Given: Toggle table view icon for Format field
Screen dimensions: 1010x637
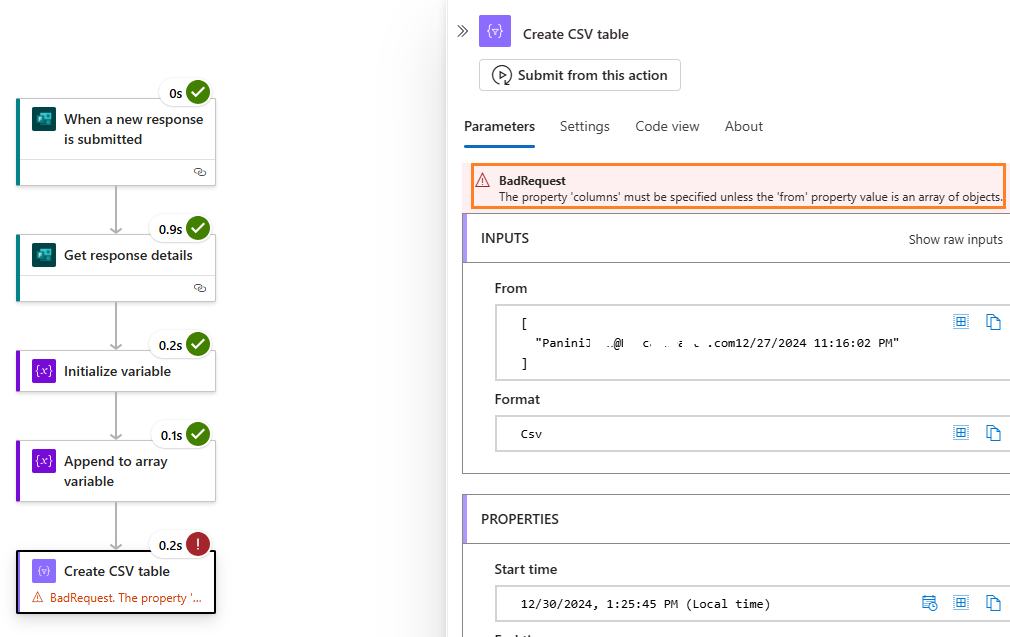Looking at the screenshot, I should coord(960,433).
